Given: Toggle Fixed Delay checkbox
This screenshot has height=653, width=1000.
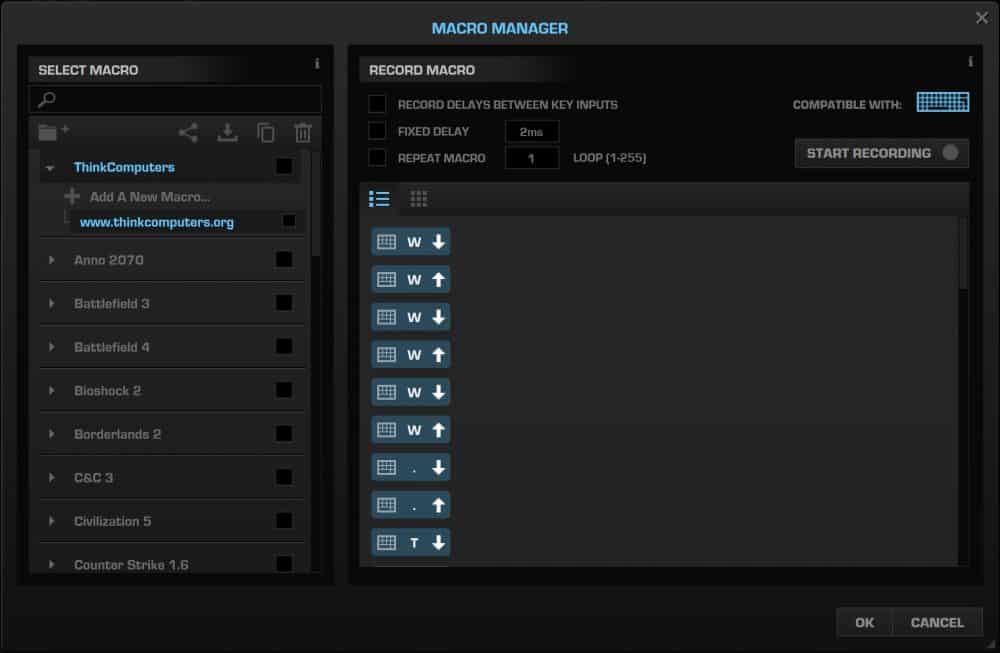Looking at the screenshot, I should (x=377, y=131).
